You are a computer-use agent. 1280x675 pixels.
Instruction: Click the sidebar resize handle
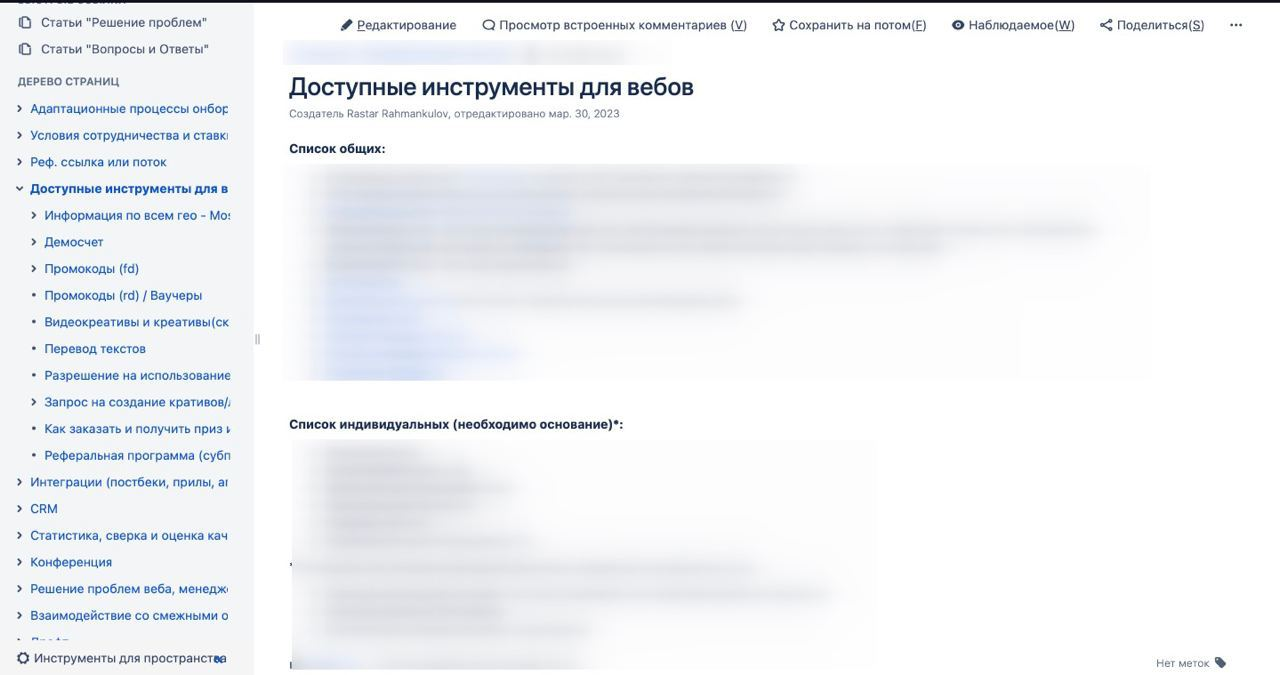tap(257, 339)
